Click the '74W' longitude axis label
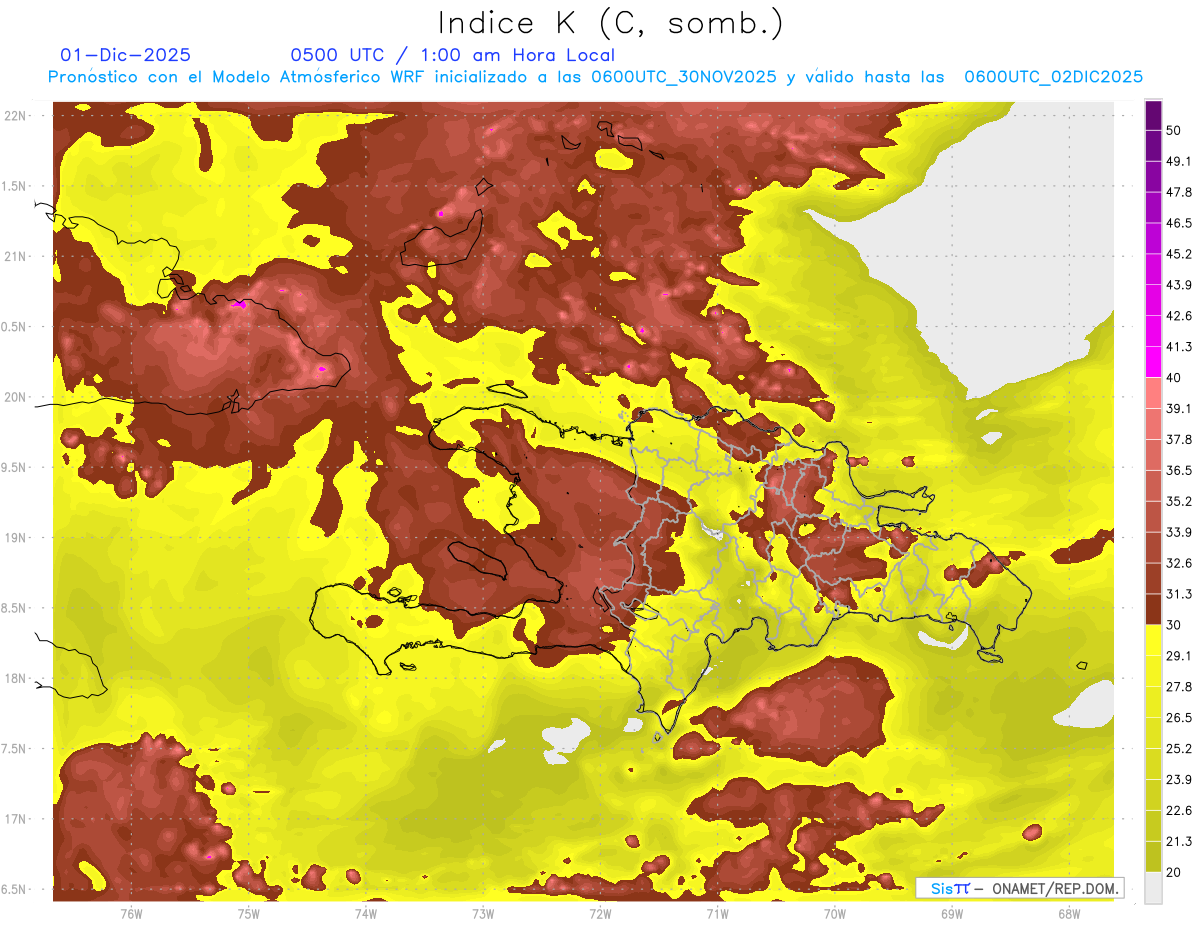This screenshot has height=927, width=1200. click(x=365, y=915)
